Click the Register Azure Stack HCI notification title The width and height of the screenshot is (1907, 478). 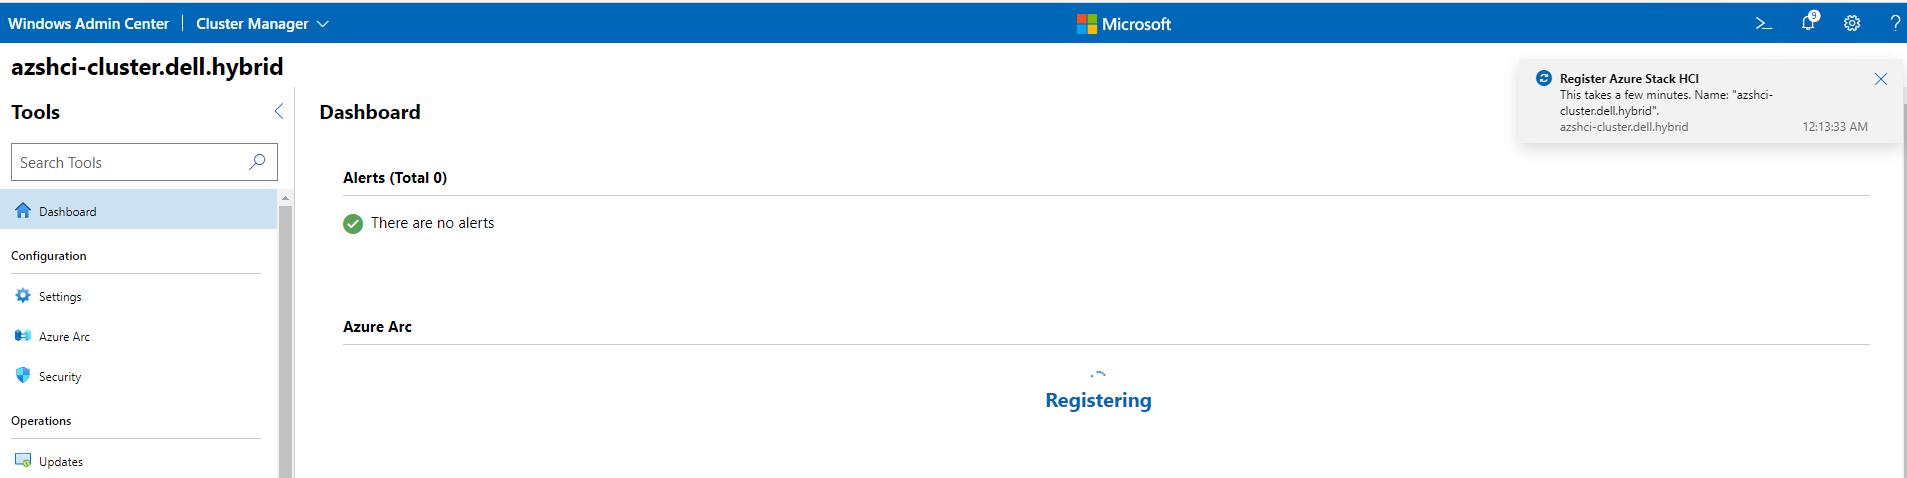coord(1629,79)
